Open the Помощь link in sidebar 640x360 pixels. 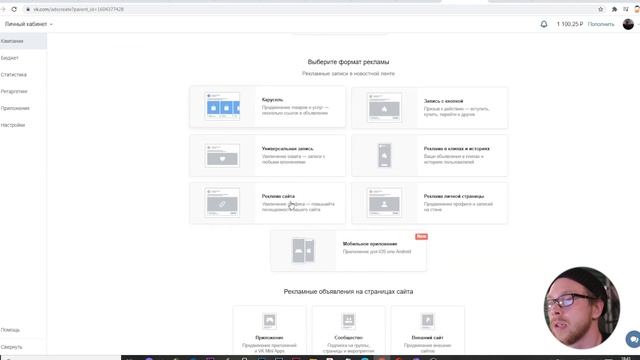[10, 330]
